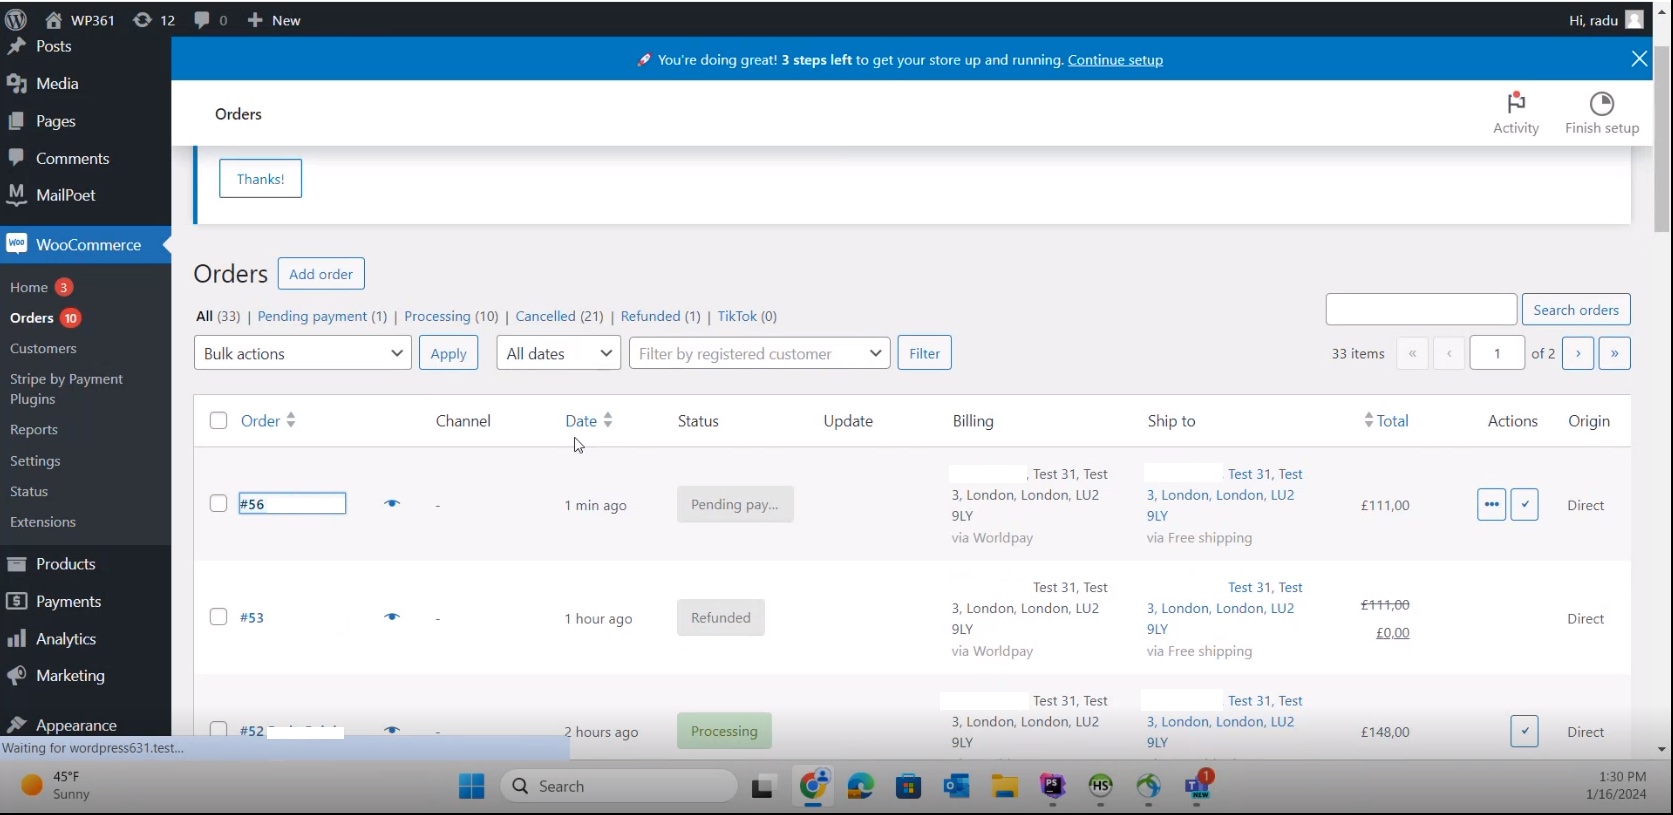The height and width of the screenshot is (815, 1673).
Task: Show only Processing orders
Action: (x=437, y=316)
